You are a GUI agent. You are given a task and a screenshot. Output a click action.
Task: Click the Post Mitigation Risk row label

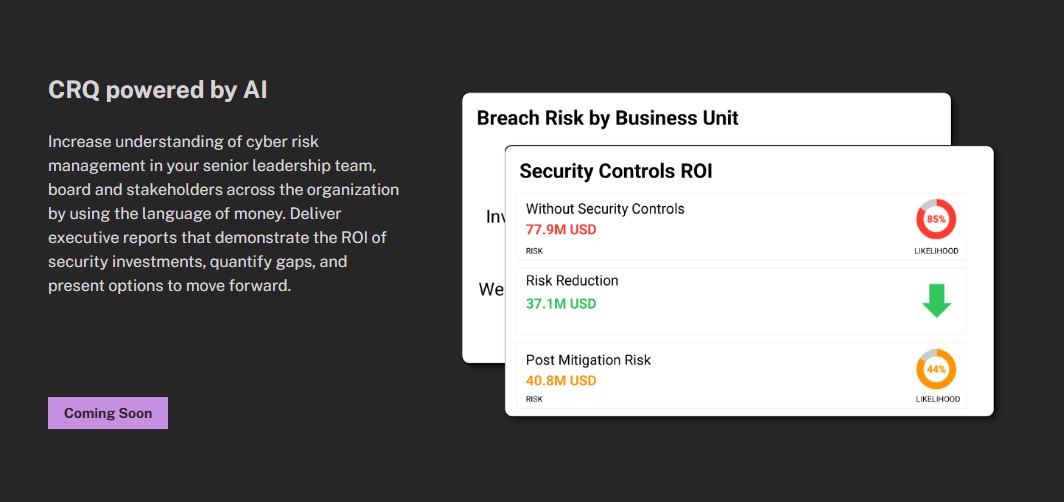point(588,360)
